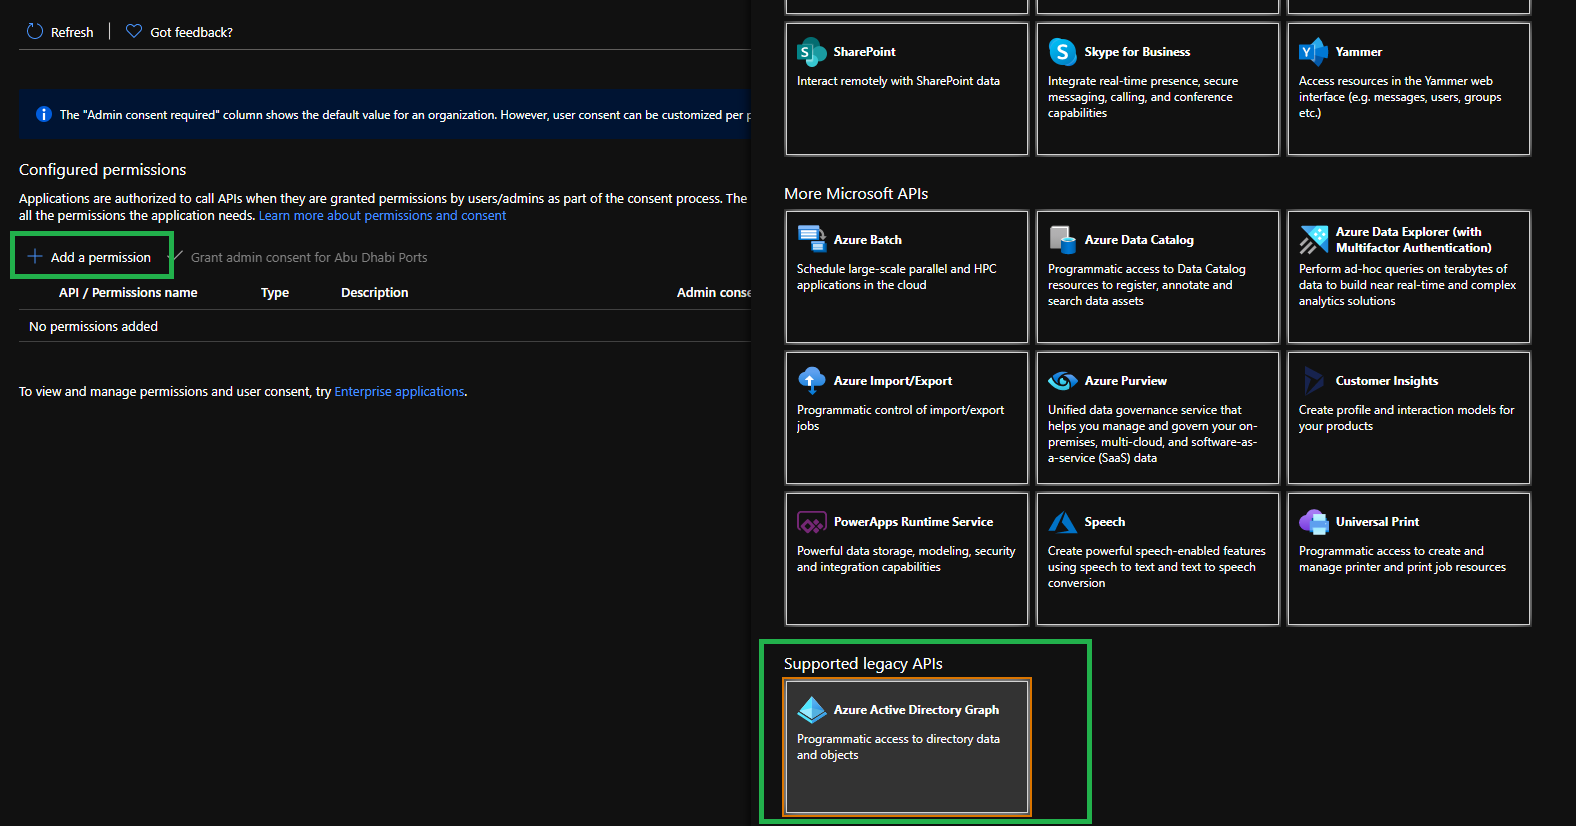Click the Refresh label text
This screenshot has height=826, width=1576.
(x=72, y=32)
